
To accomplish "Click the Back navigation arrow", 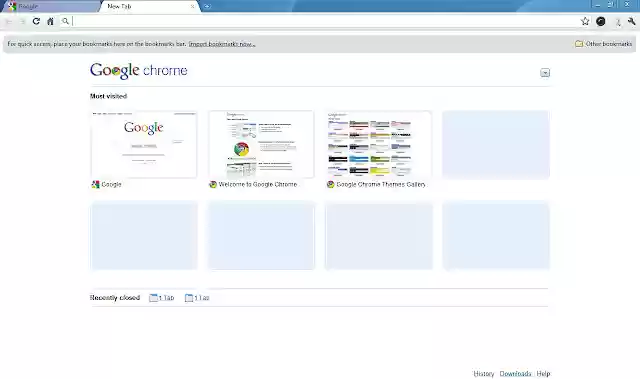I will 9,22.
